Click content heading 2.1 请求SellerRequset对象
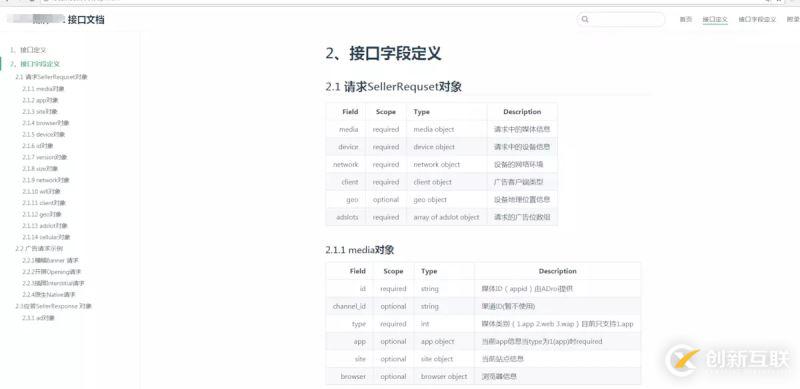Image resolution: width=800 pixels, height=389 pixels. [393, 87]
